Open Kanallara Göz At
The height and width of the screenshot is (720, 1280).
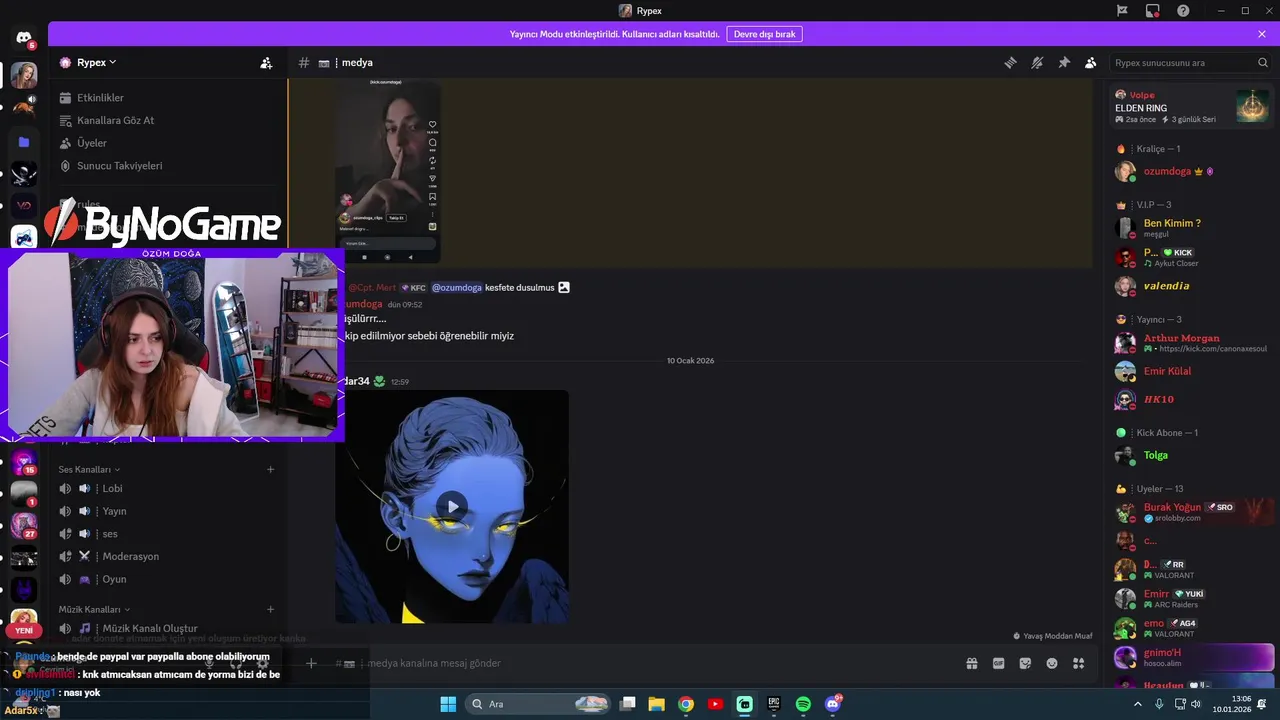click(x=115, y=120)
